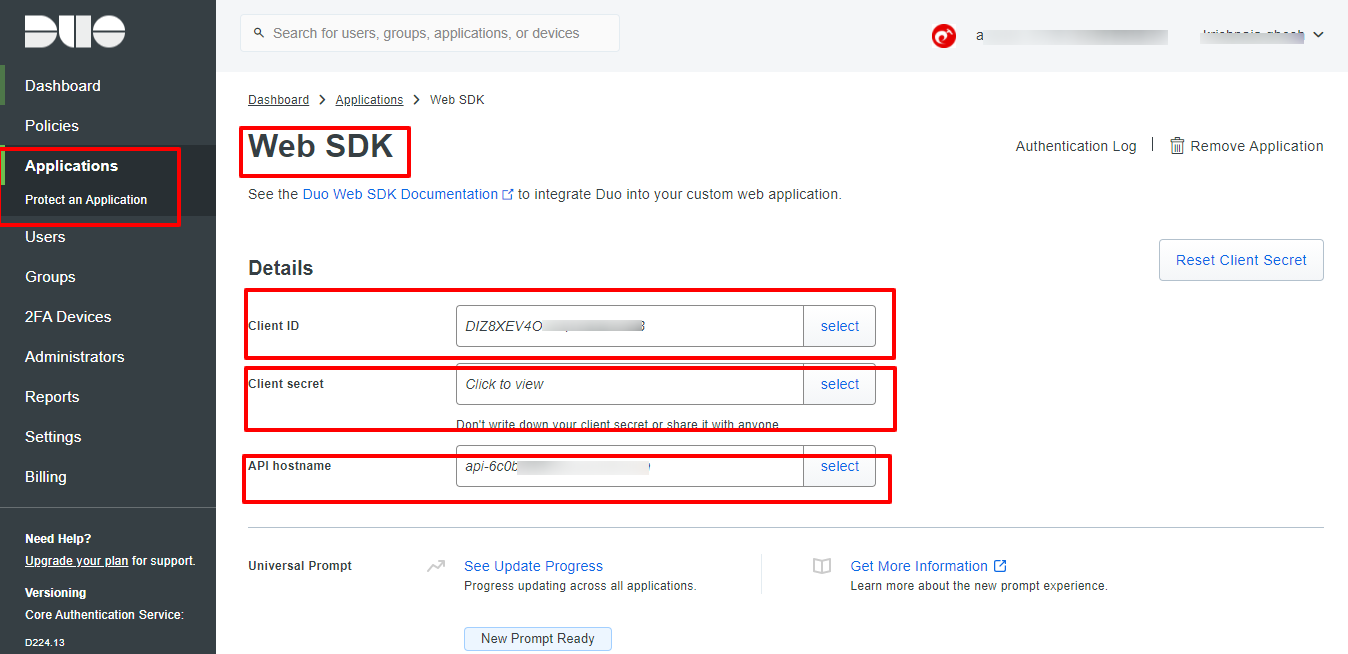Viewport: 1348px width, 654px height.
Task: Click the trash icon beside Remove Application
Action: pos(1177,146)
